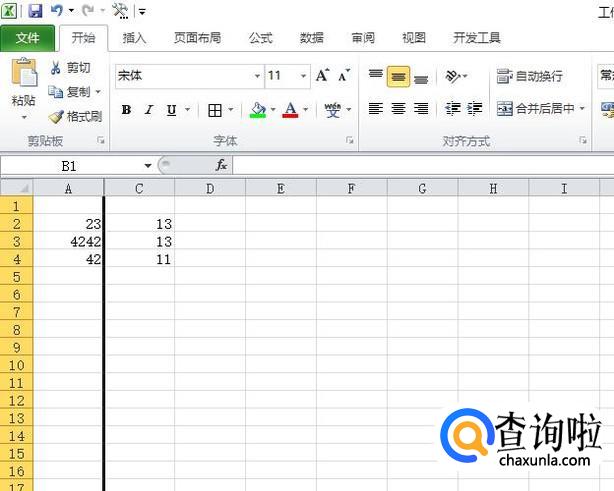Click the 合并后居中 merge button
614x491 pixels.
[536, 108]
